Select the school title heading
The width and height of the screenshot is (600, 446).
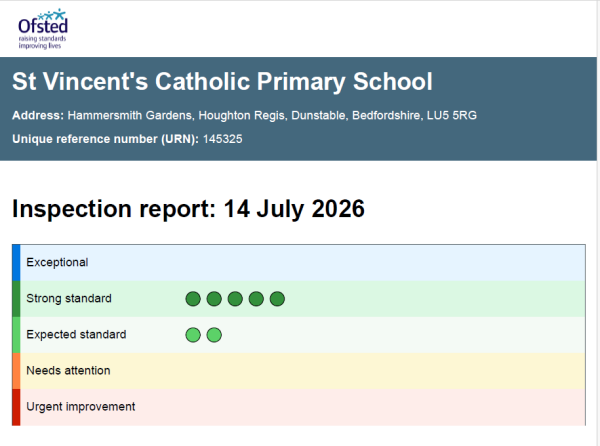pyautogui.click(x=222, y=81)
